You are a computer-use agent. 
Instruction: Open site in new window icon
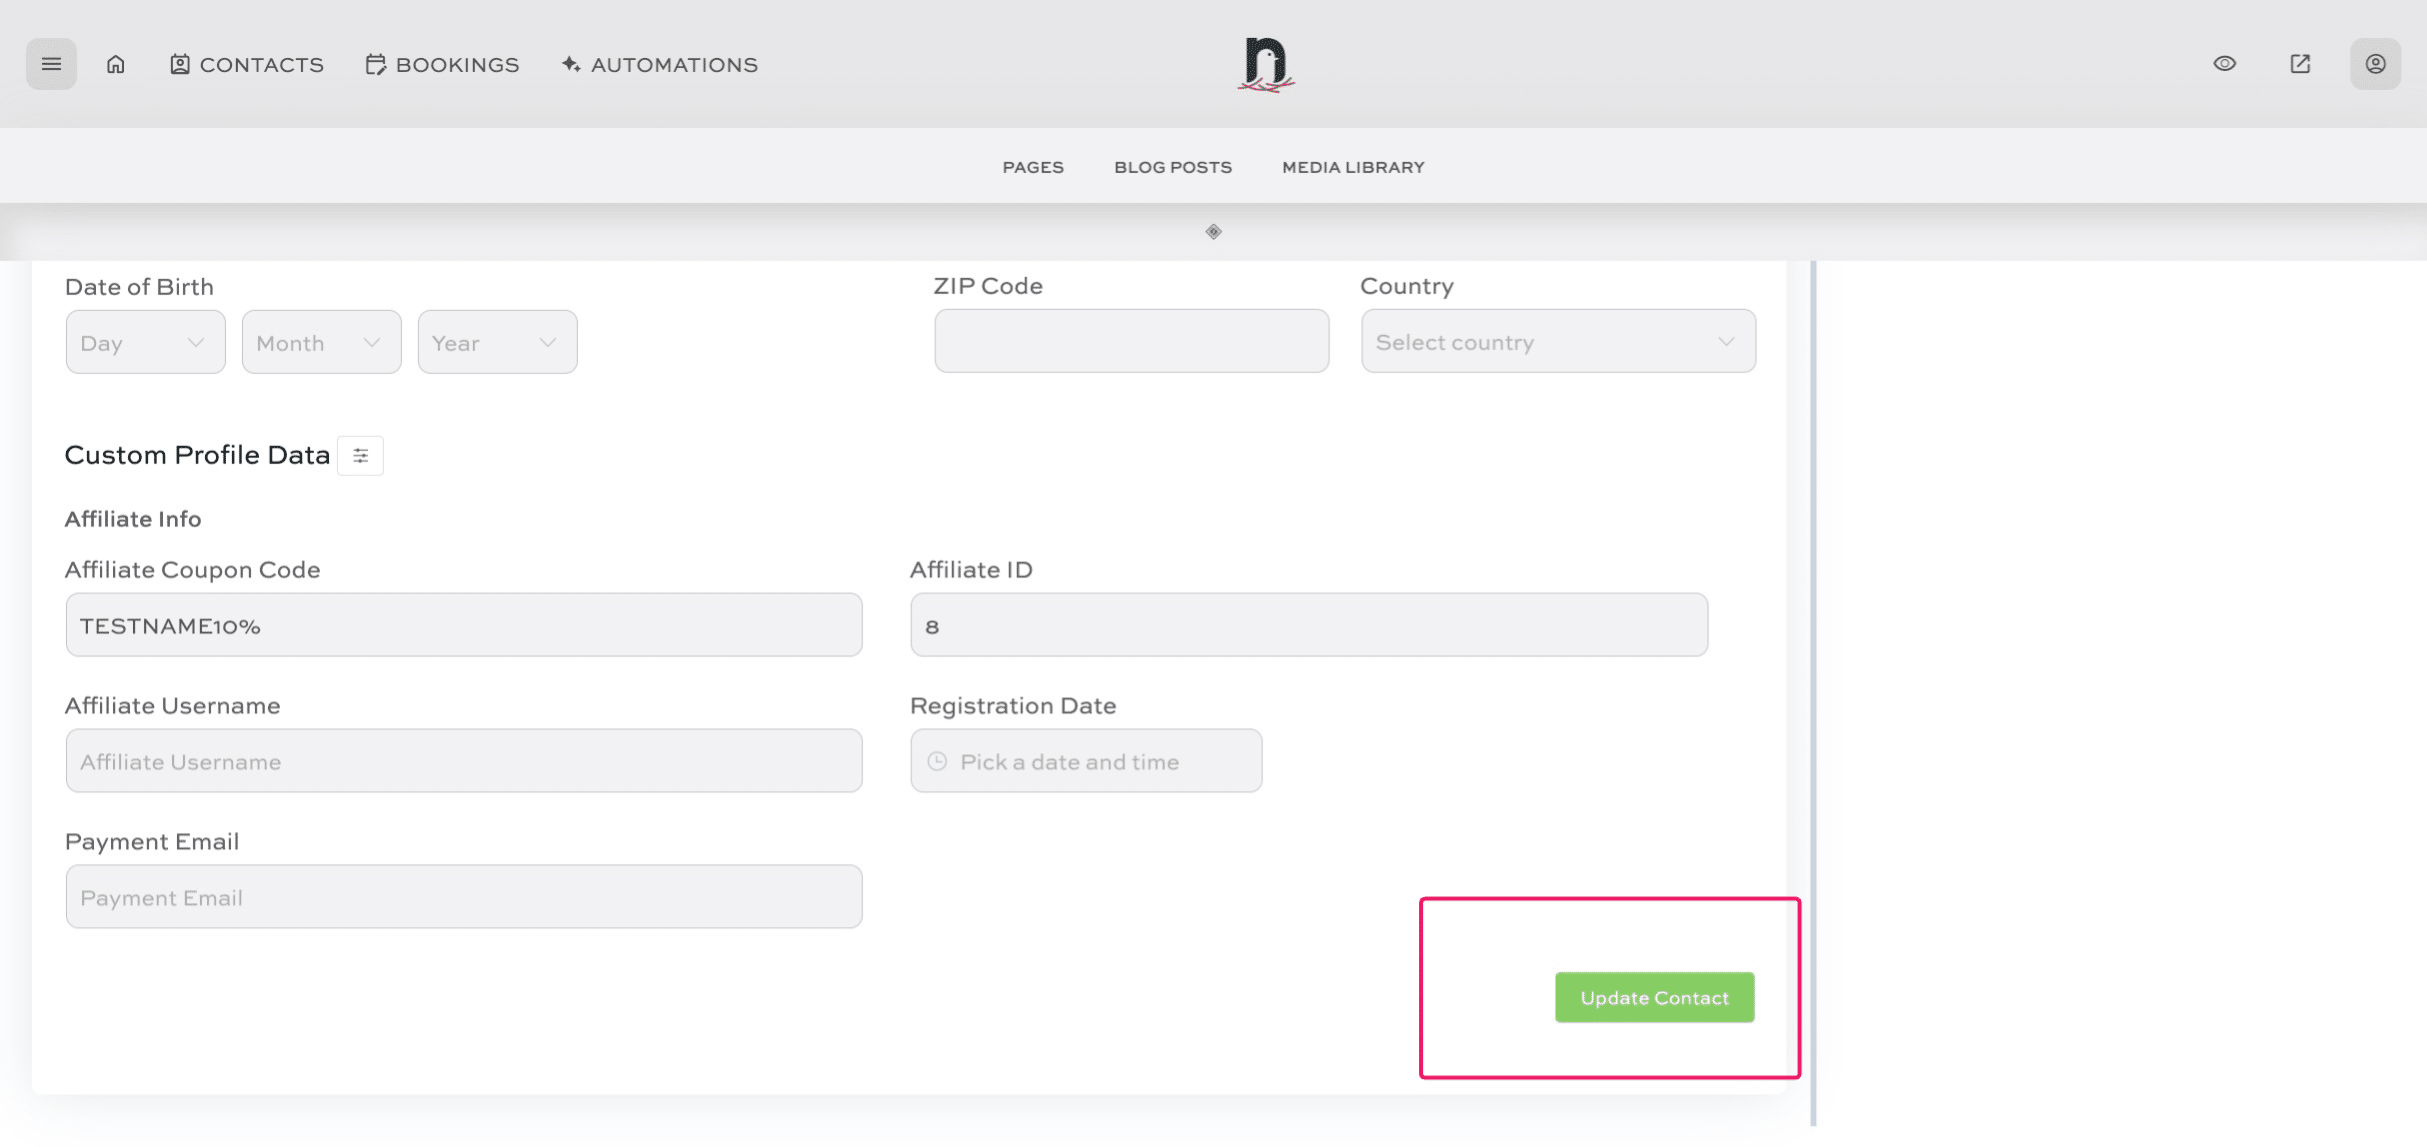2300,64
